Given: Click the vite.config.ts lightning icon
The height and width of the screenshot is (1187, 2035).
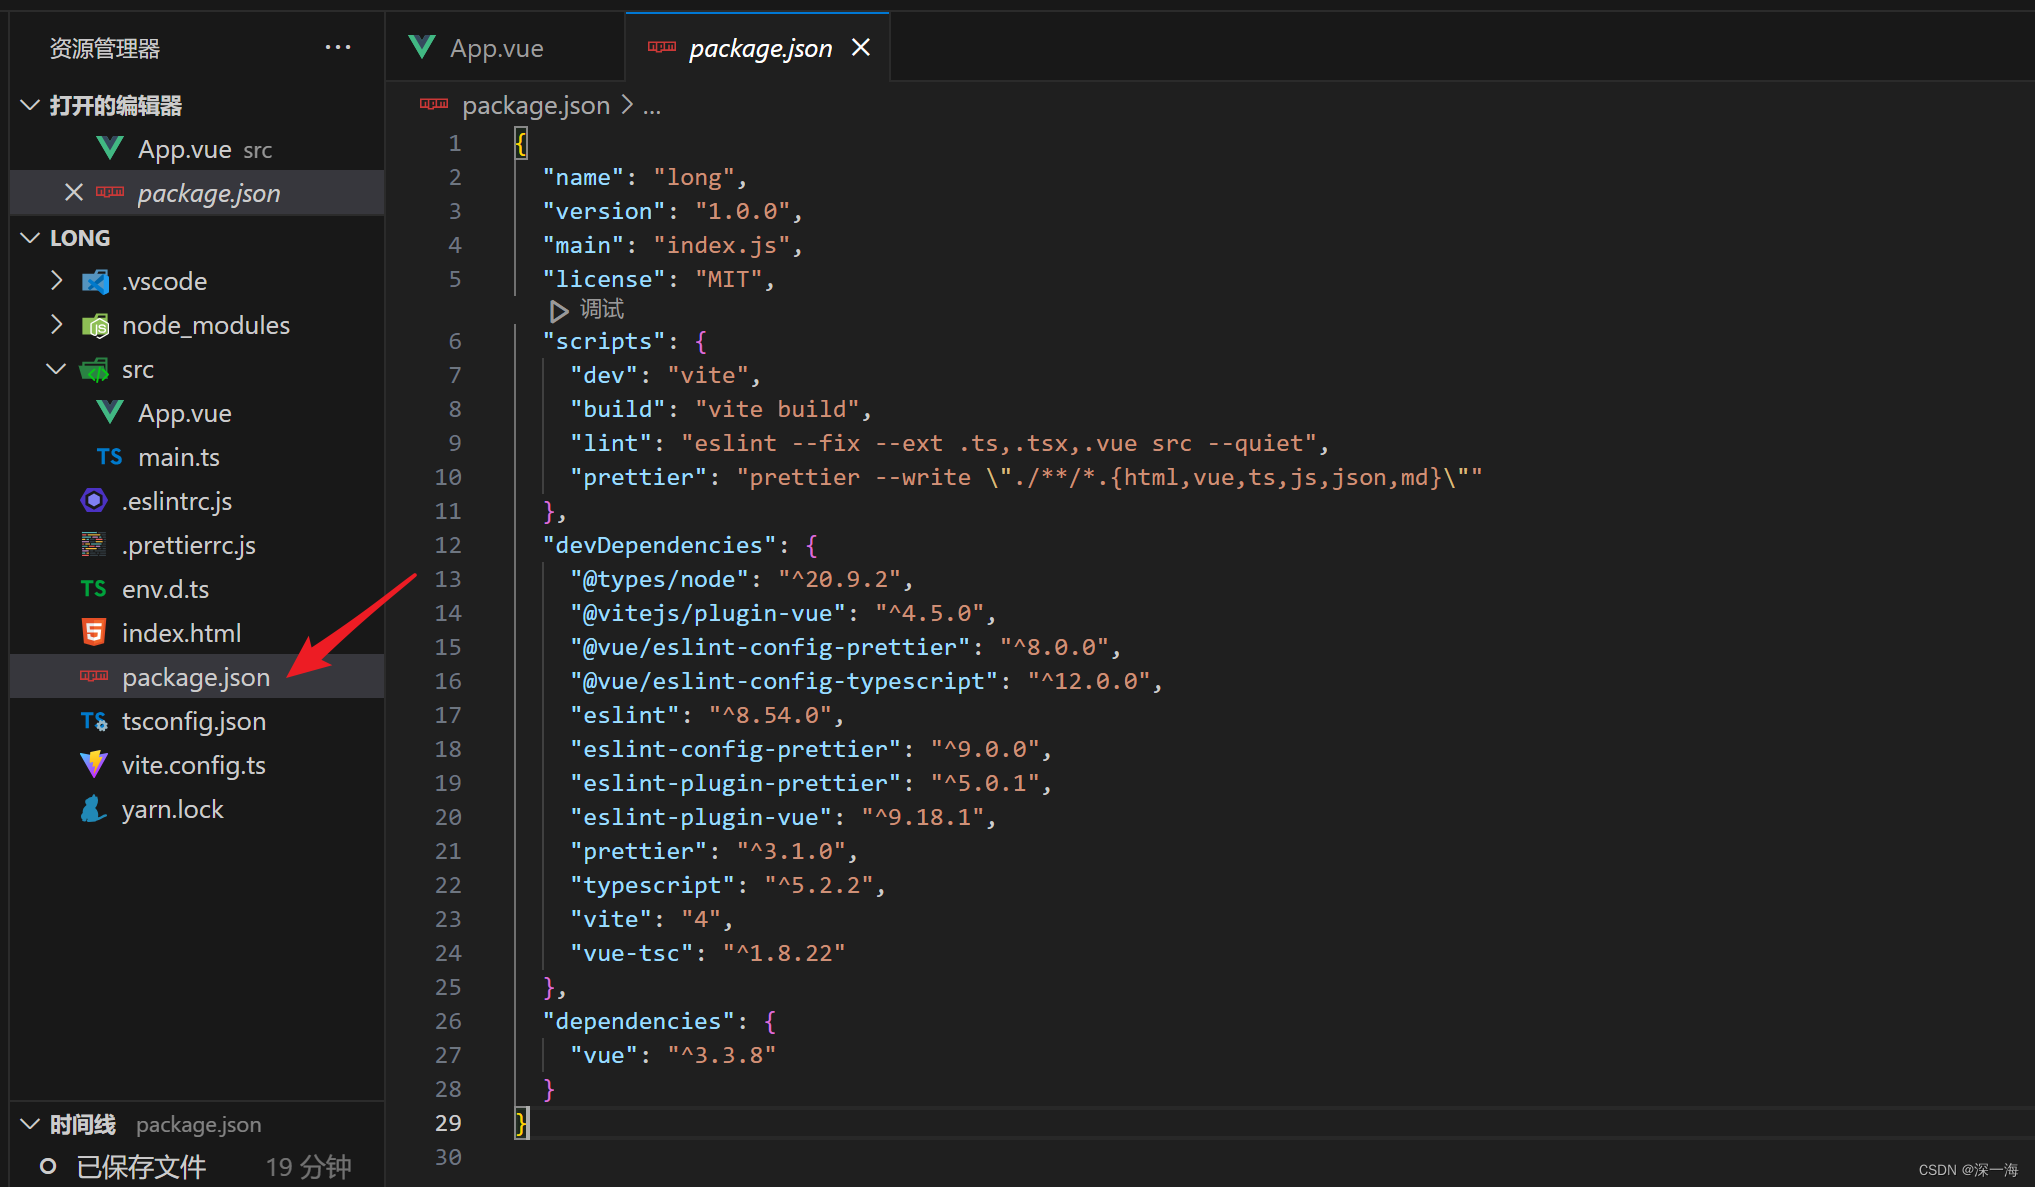Looking at the screenshot, I should (x=94, y=765).
